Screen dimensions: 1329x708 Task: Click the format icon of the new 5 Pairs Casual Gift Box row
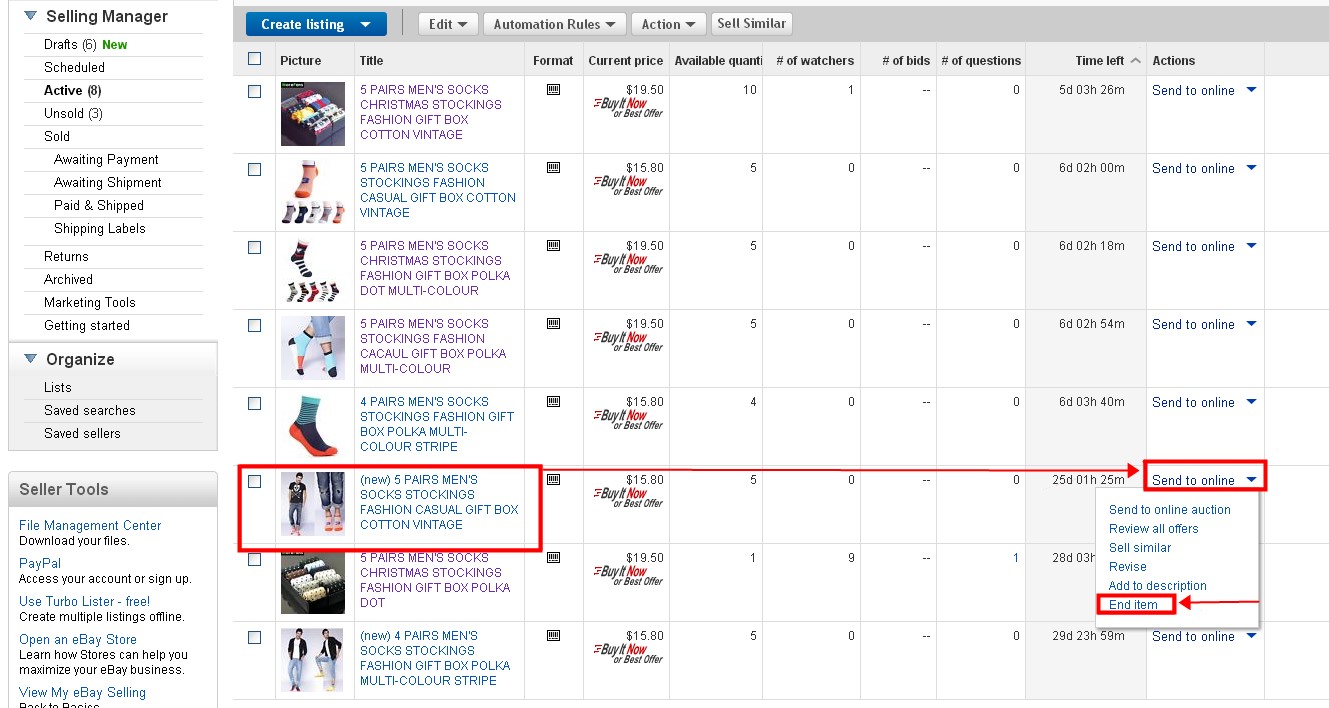(553, 480)
